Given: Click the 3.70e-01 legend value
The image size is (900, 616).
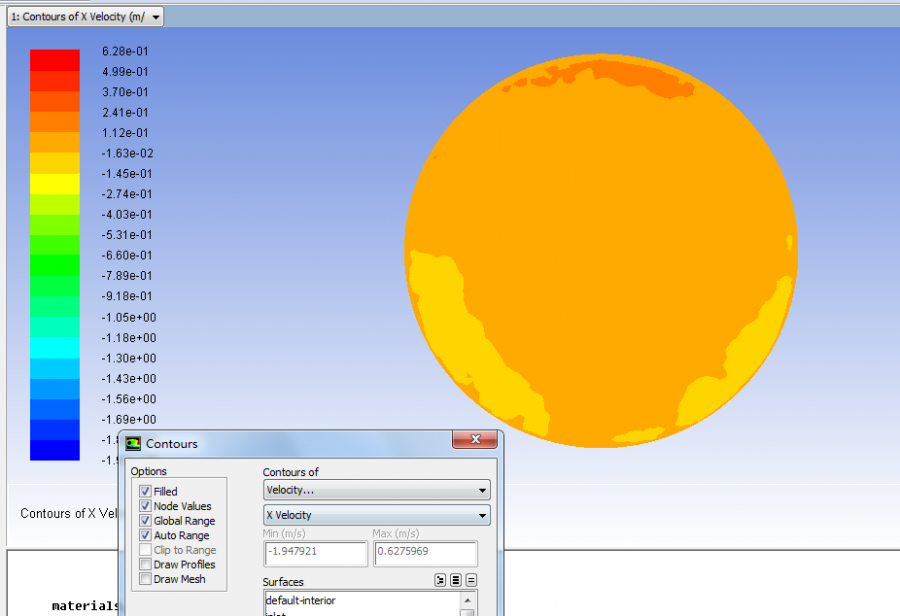Looking at the screenshot, I should [125, 92].
